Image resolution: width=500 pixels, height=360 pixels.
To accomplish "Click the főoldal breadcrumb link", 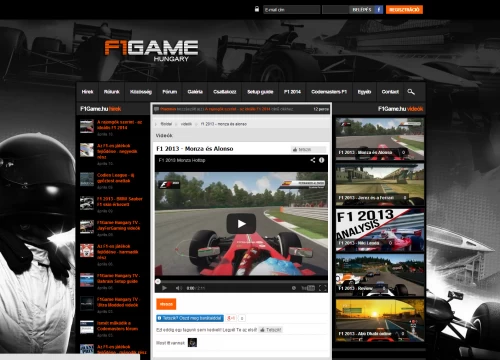I will [x=166, y=124].
